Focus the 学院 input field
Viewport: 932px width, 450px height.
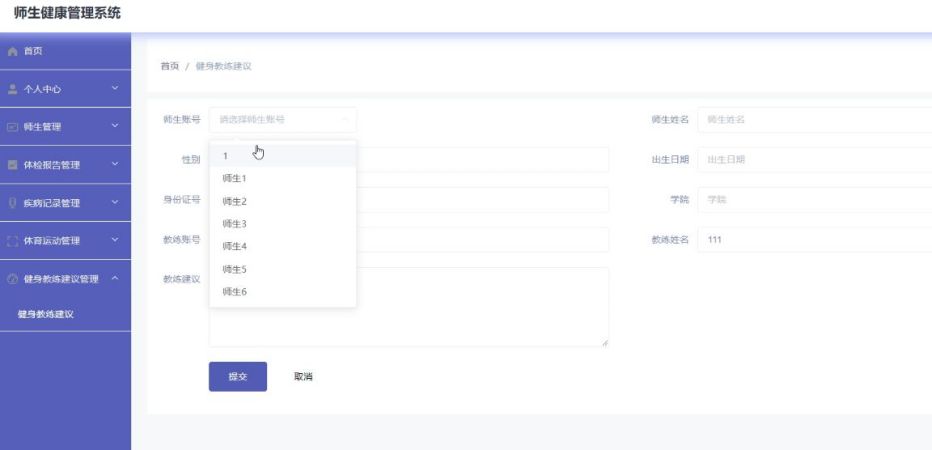click(815, 200)
